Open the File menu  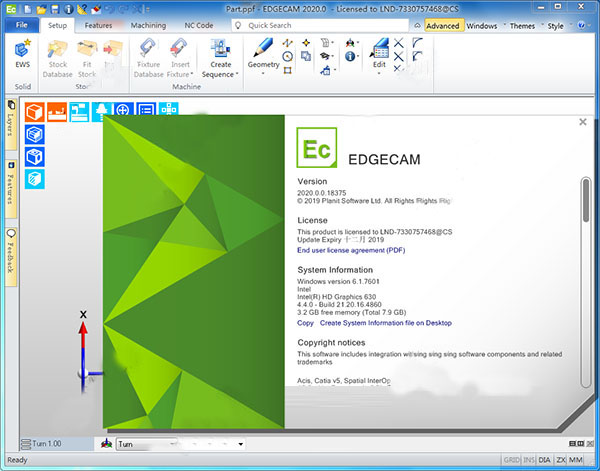(x=21, y=24)
